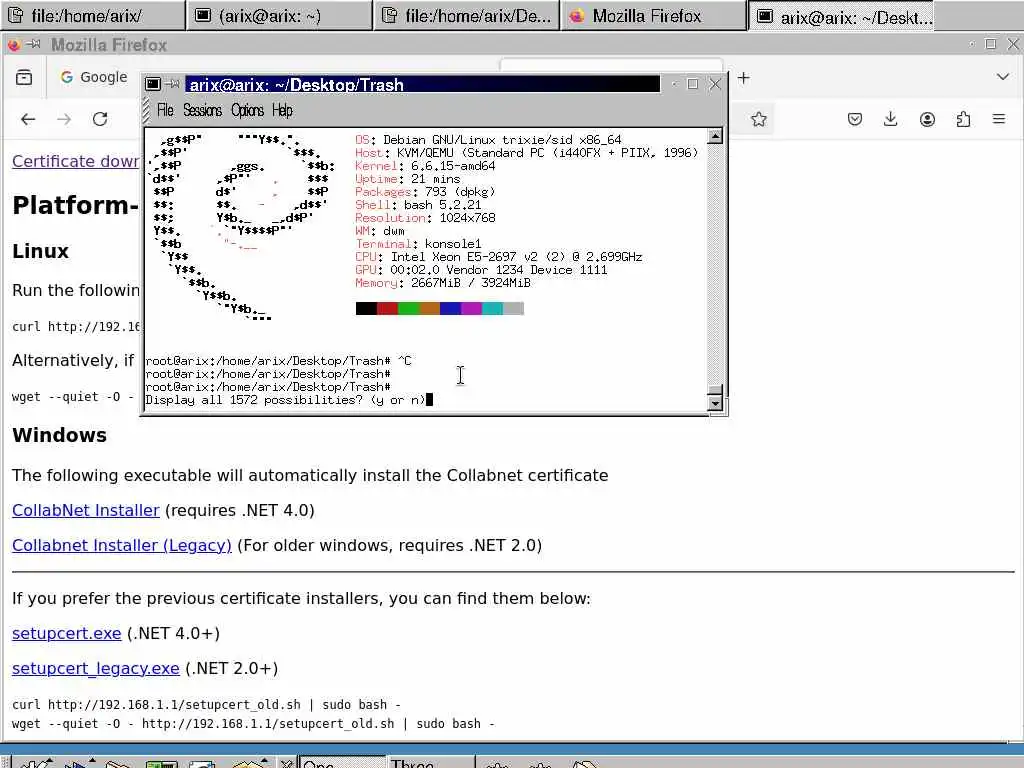Download setupcert.exe link
This screenshot has height=768, width=1024.
click(x=67, y=633)
